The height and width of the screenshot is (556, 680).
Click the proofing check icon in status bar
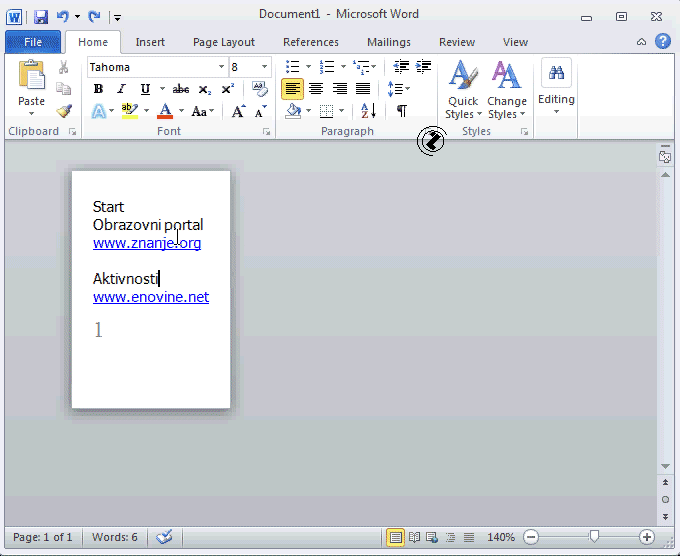pyautogui.click(x=165, y=537)
